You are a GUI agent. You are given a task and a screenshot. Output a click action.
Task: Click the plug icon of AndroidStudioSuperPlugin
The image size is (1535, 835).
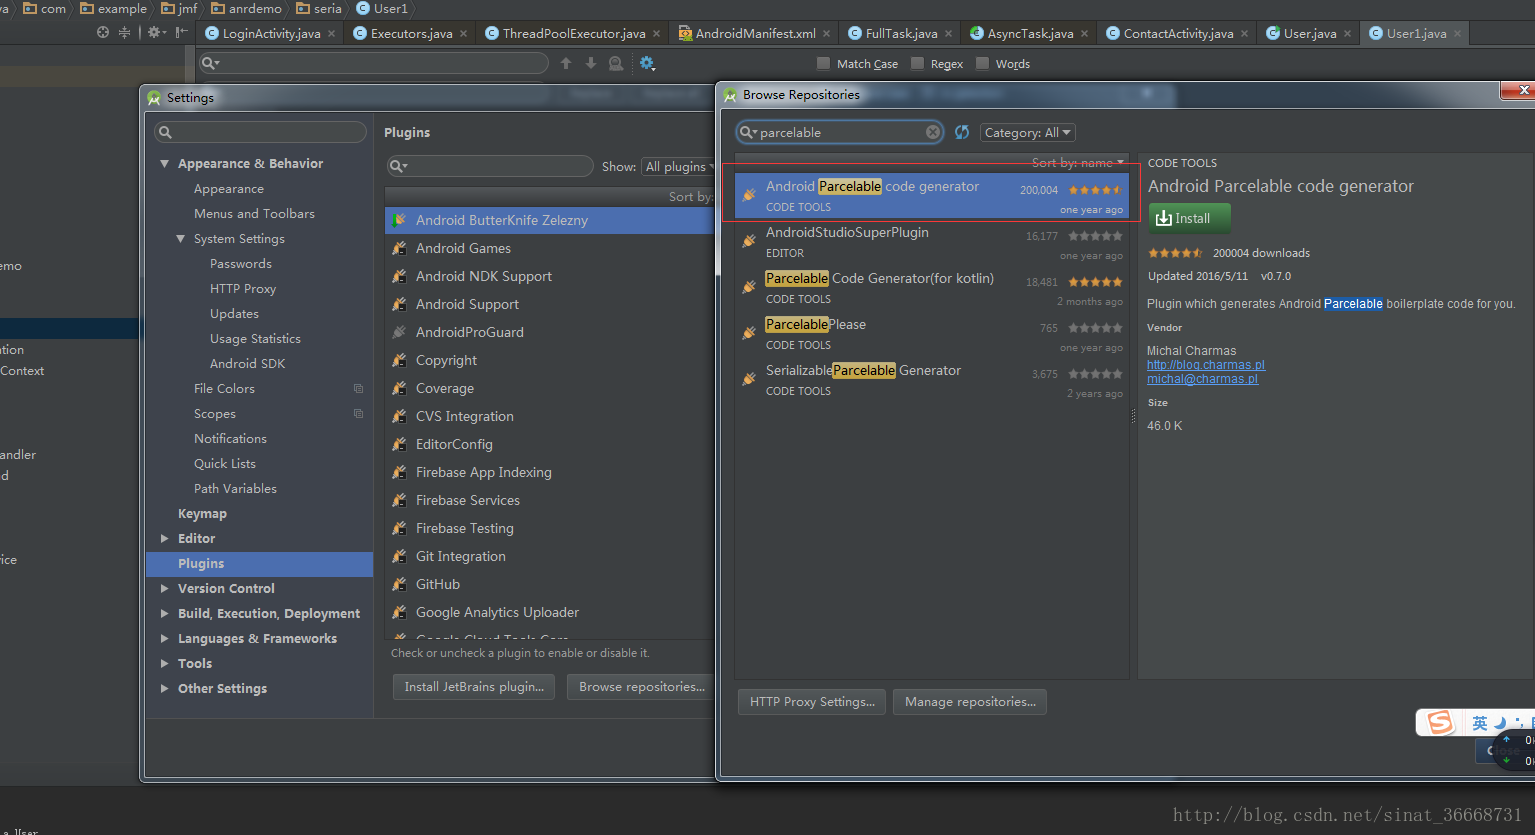click(x=749, y=240)
